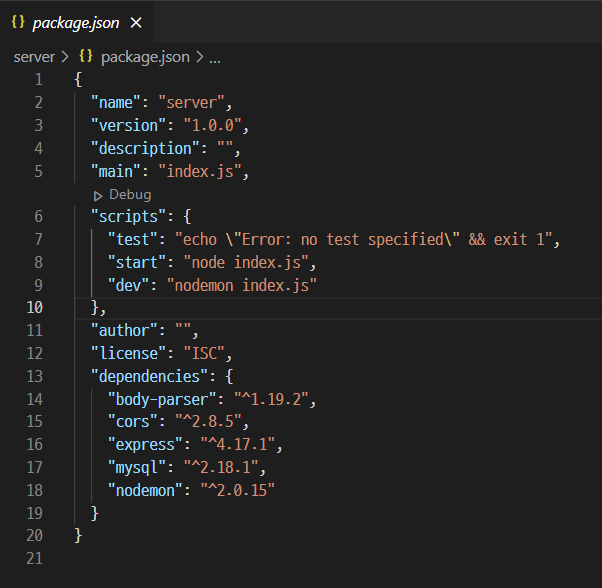
Task: Click Debug play triangle icon
Action: pos(98,196)
